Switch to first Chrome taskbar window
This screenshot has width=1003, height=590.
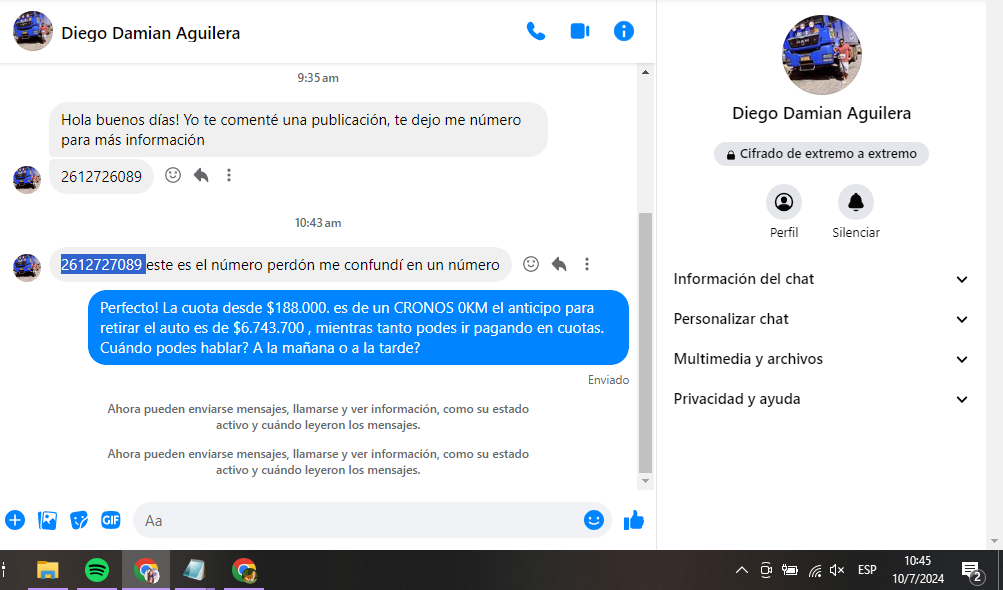tap(146, 570)
